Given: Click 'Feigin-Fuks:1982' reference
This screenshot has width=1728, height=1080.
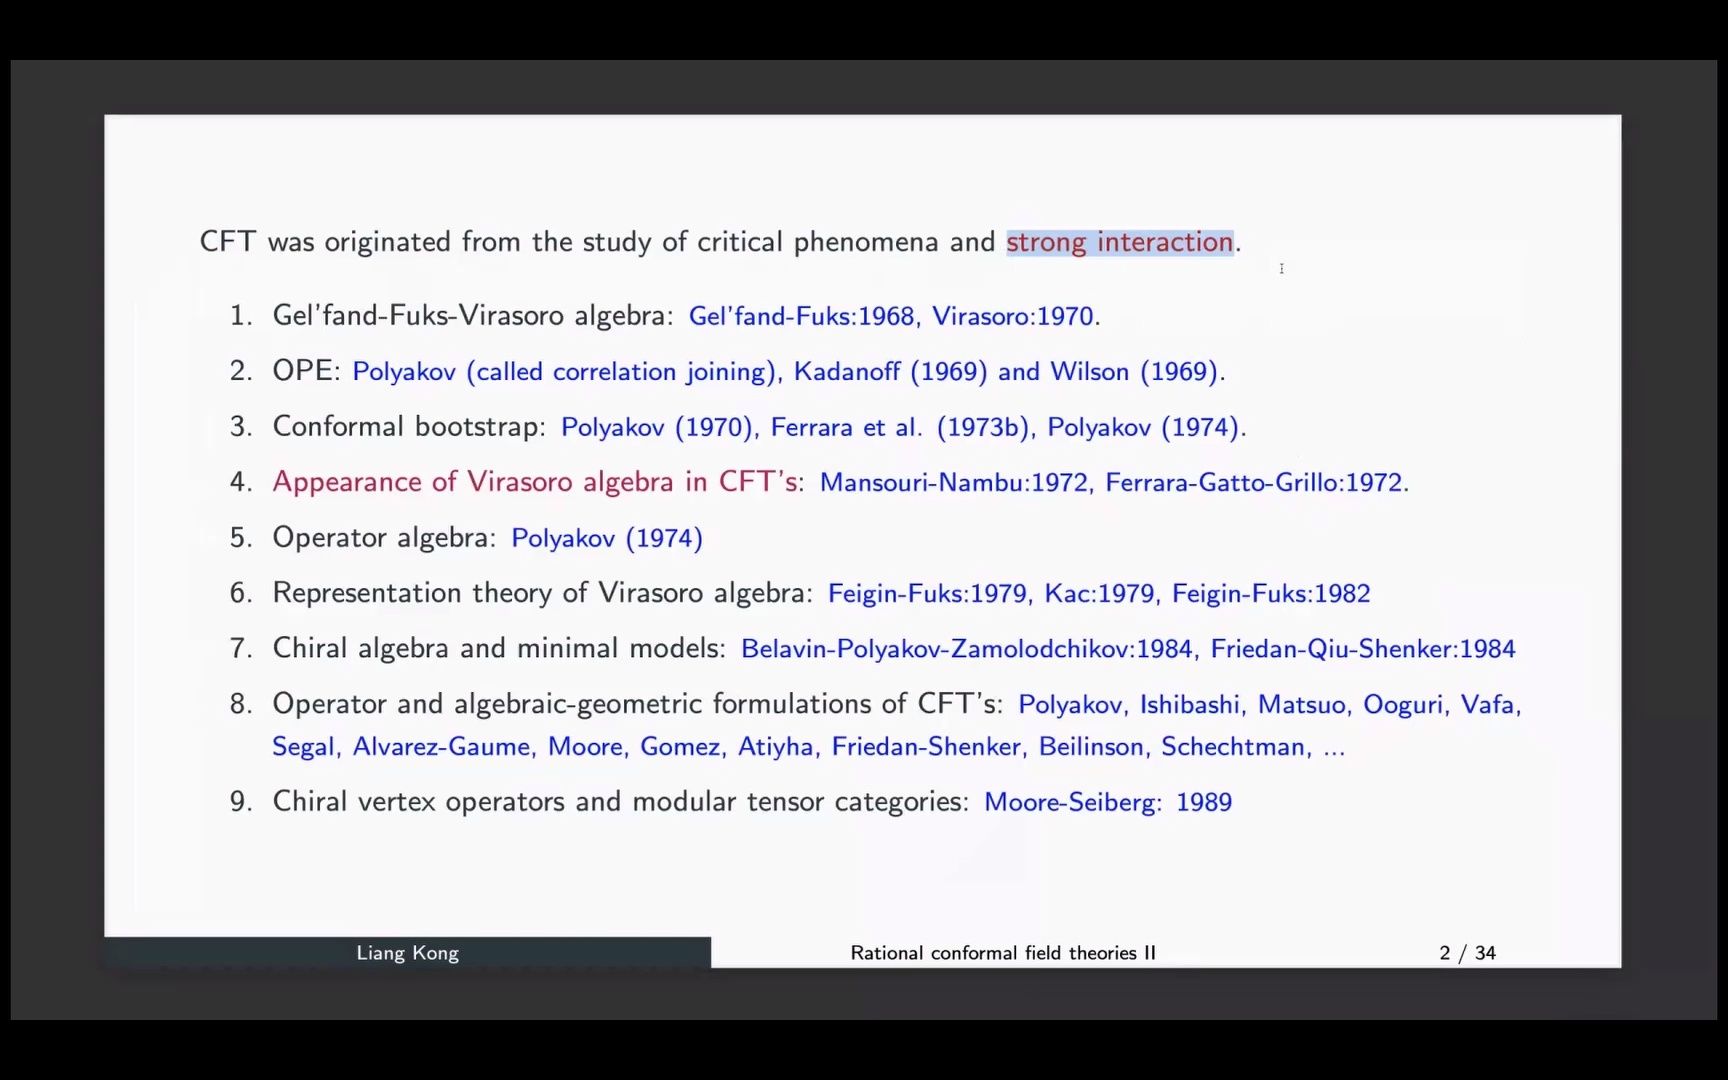Looking at the screenshot, I should pos(1271,593).
